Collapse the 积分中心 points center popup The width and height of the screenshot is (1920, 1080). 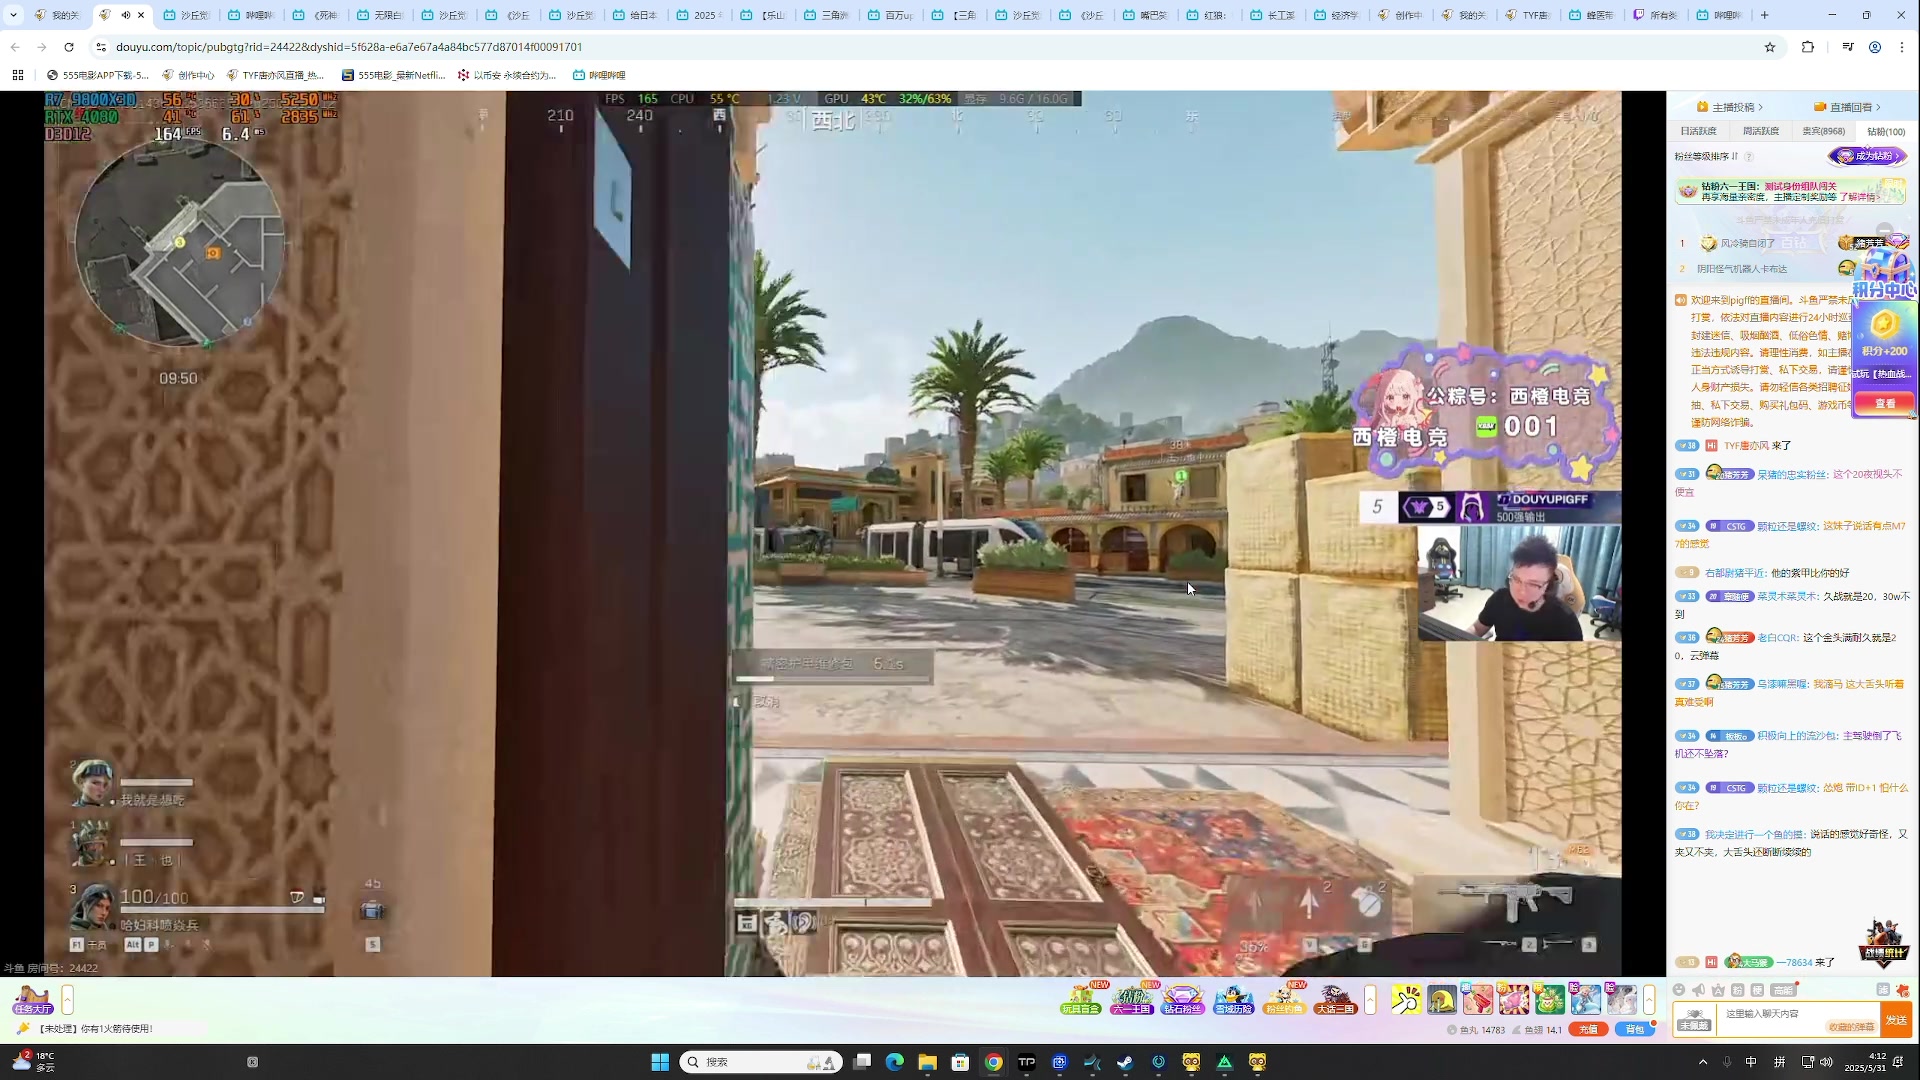click(x=1885, y=230)
